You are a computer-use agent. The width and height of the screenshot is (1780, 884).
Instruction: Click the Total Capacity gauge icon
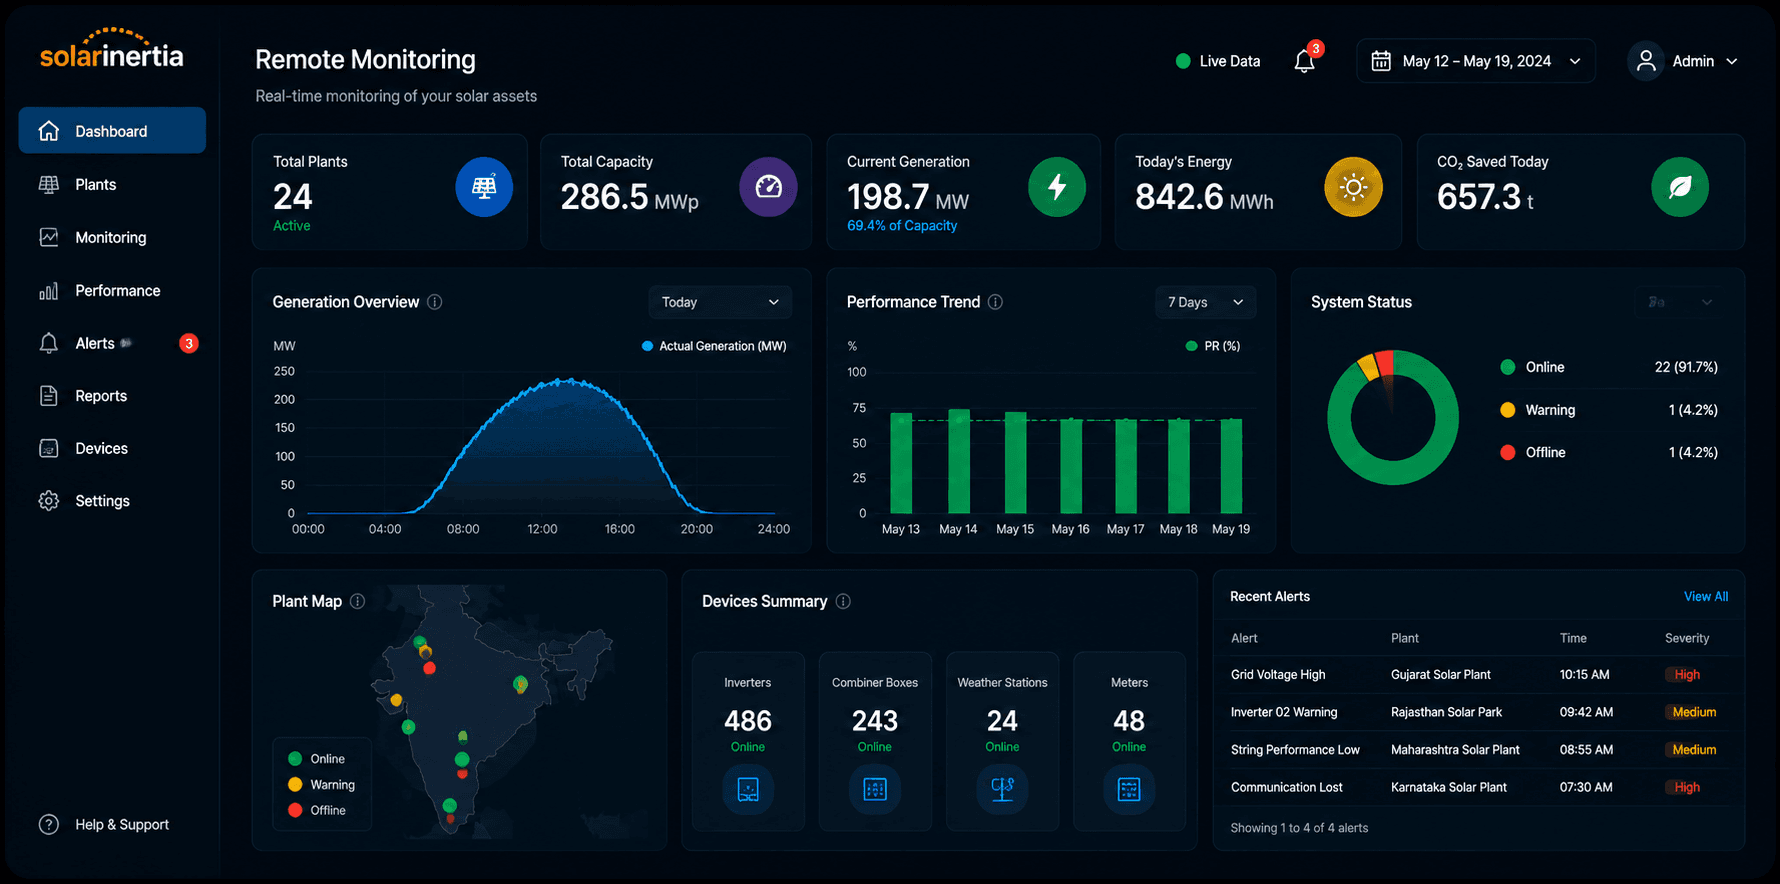tap(768, 187)
